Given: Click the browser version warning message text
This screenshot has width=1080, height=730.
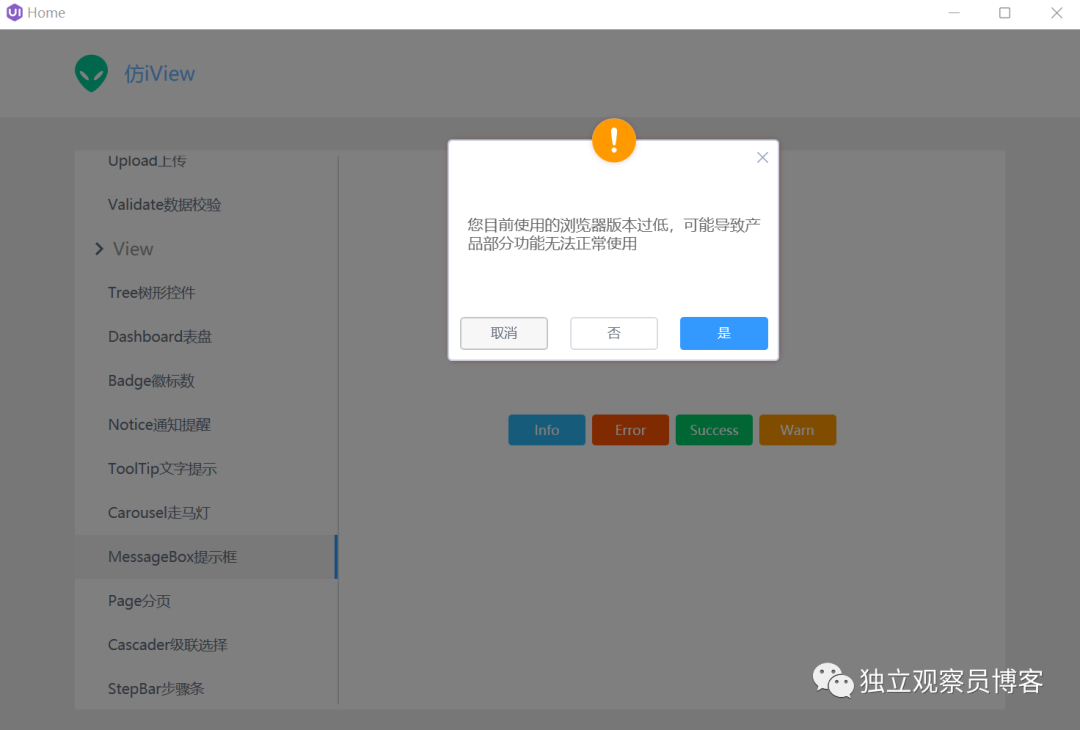Looking at the screenshot, I should pyautogui.click(x=614, y=234).
